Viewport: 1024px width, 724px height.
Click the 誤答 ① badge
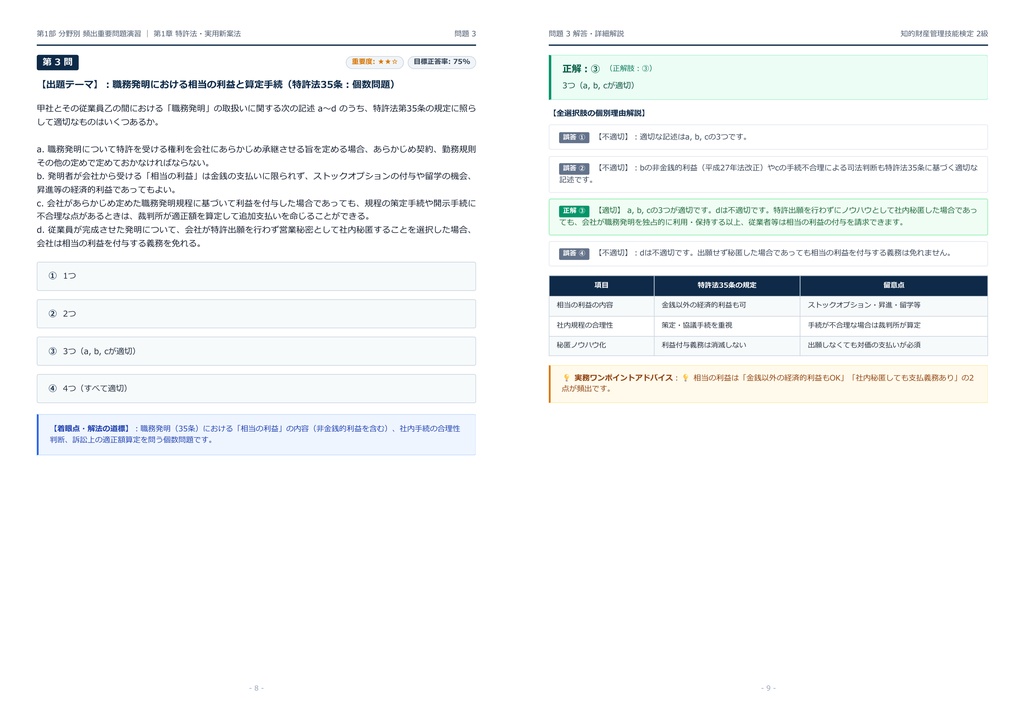pyautogui.click(x=574, y=137)
